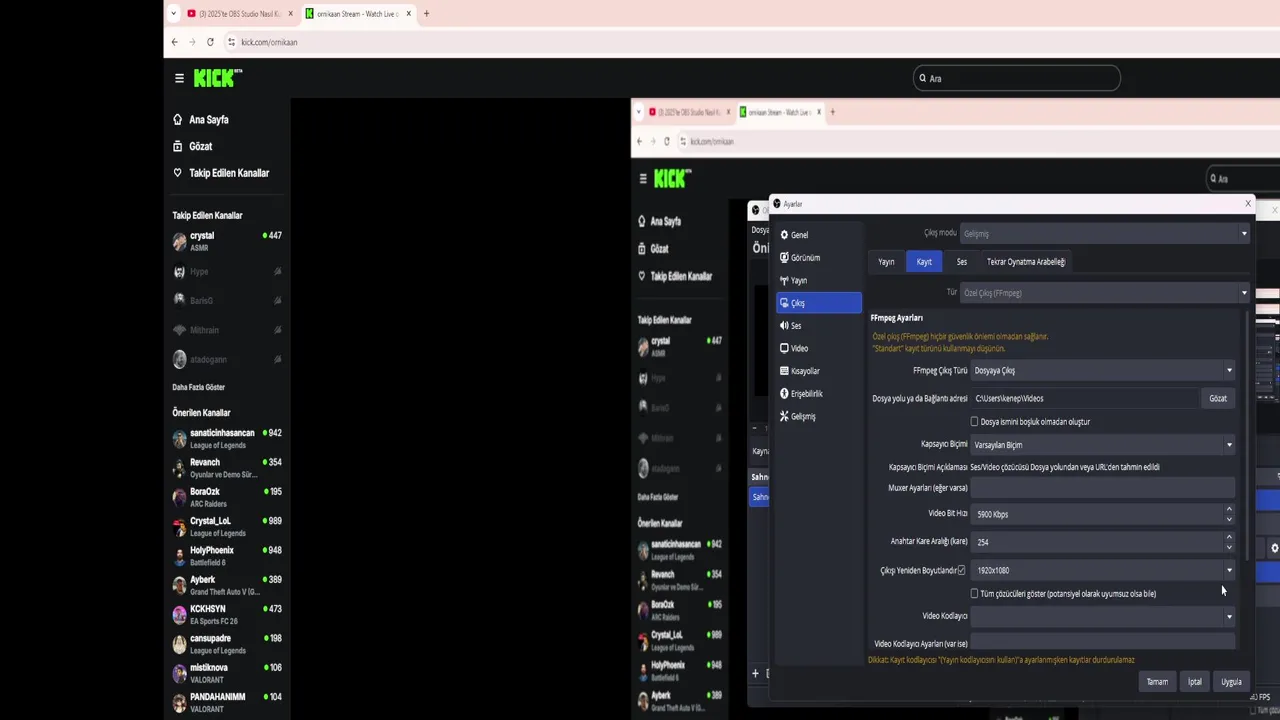Click the outer green KICK logo
1280x720 pixels.
click(x=217, y=78)
